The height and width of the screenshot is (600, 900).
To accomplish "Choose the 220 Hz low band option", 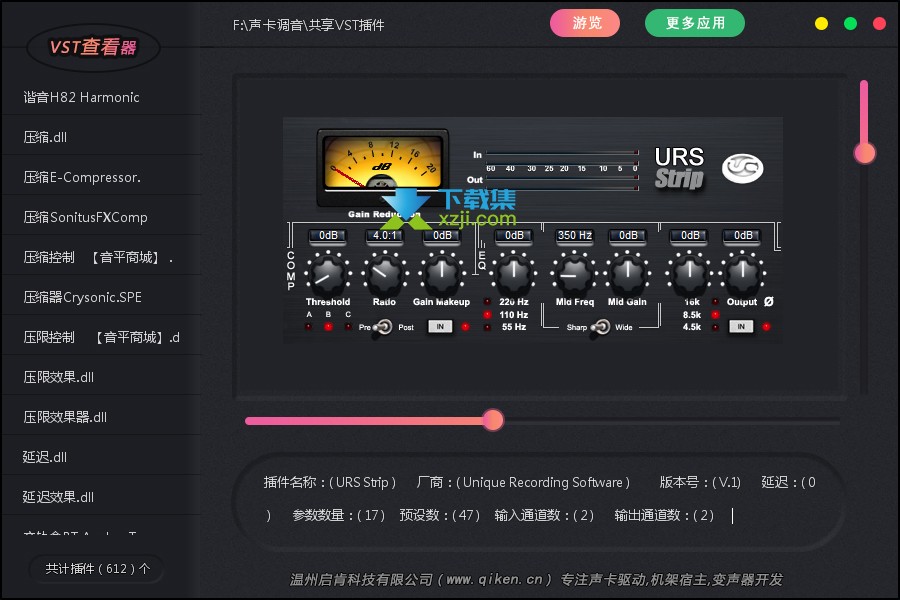I will click(x=513, y=302).
